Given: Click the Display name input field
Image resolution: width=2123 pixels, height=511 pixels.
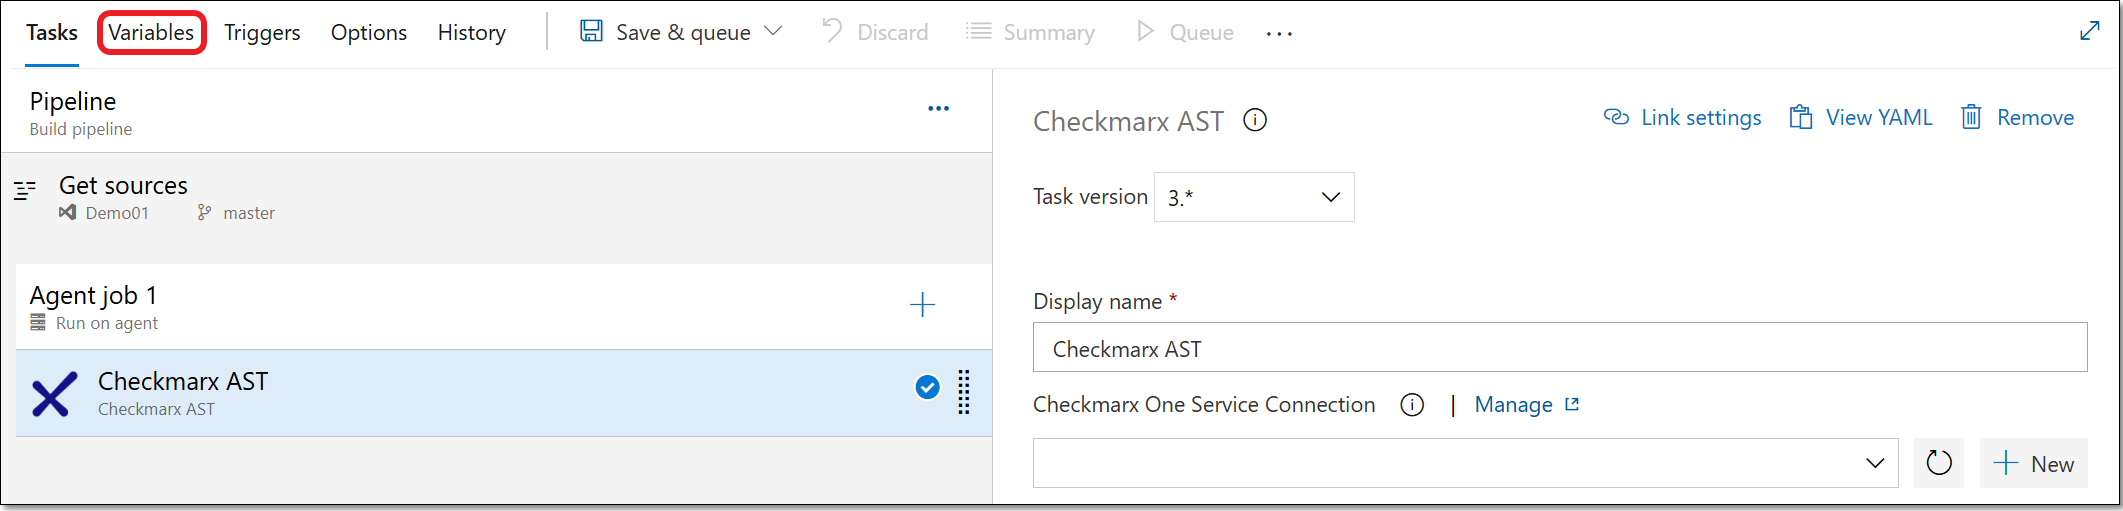Looking at the screenshot, I should tap(1560, 348).
